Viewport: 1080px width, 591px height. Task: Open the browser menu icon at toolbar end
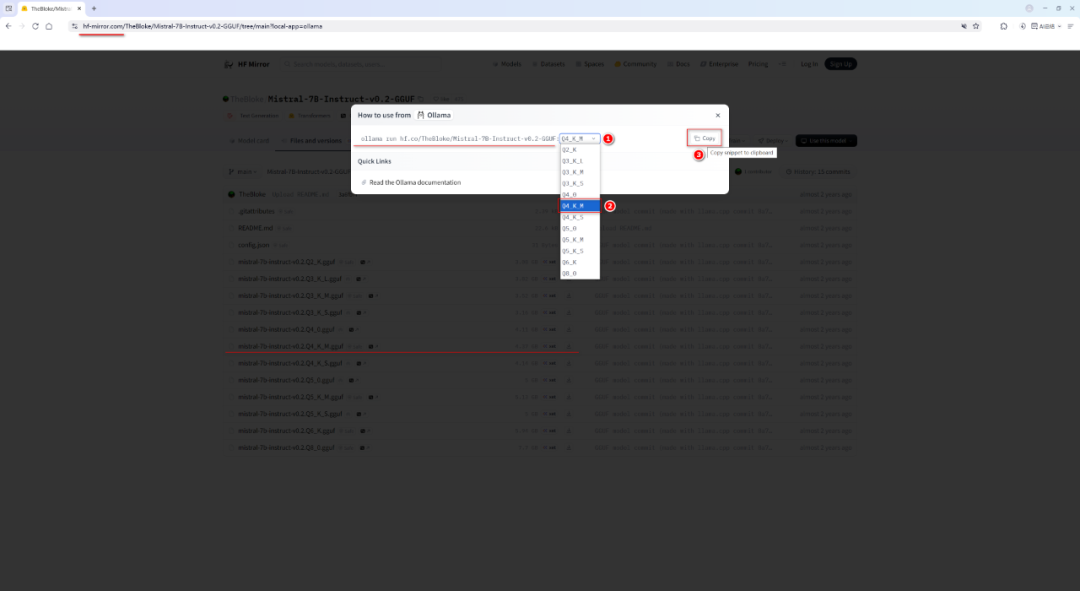click(x=1070, y=26)
